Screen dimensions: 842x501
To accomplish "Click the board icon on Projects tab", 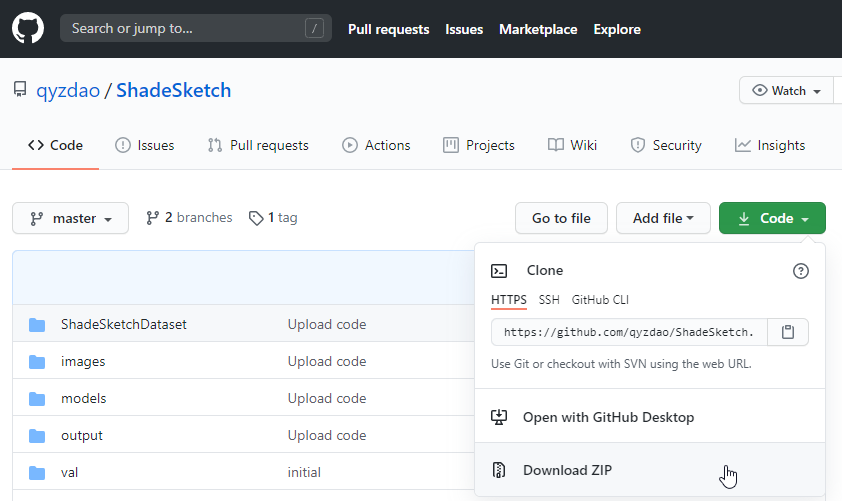I will [451, 145].
